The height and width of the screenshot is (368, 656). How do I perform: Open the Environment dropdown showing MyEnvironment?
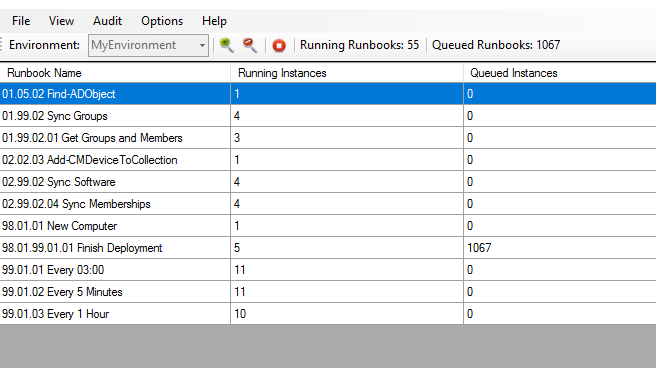(x=148, y=45)
